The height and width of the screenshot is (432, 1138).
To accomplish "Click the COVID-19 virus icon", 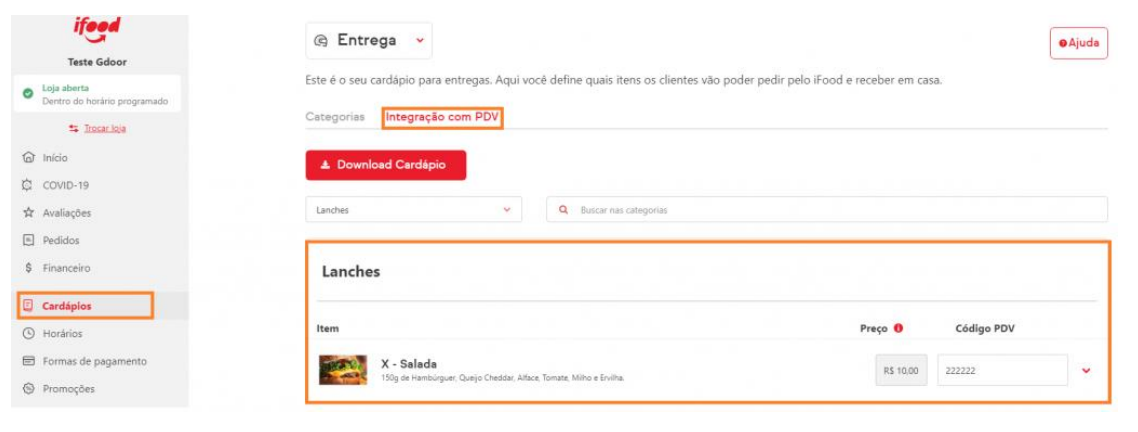I will click(28, 185).
